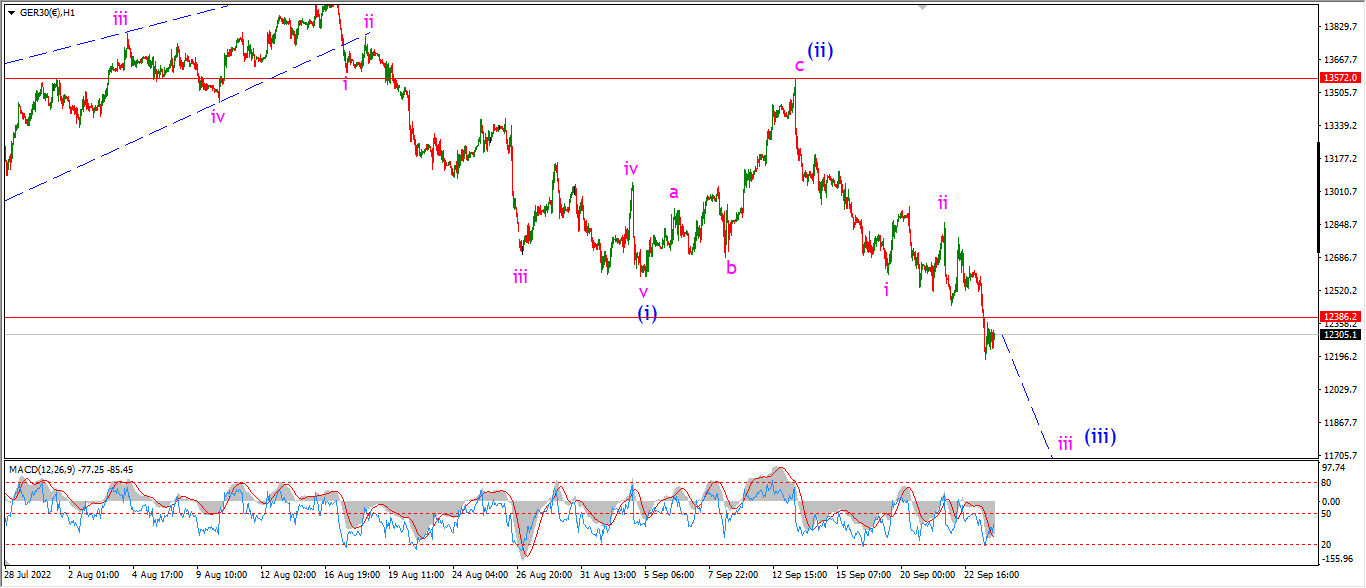
Task: Click the 12386.2 red price level tag
Action: [x=1340, y=316]
